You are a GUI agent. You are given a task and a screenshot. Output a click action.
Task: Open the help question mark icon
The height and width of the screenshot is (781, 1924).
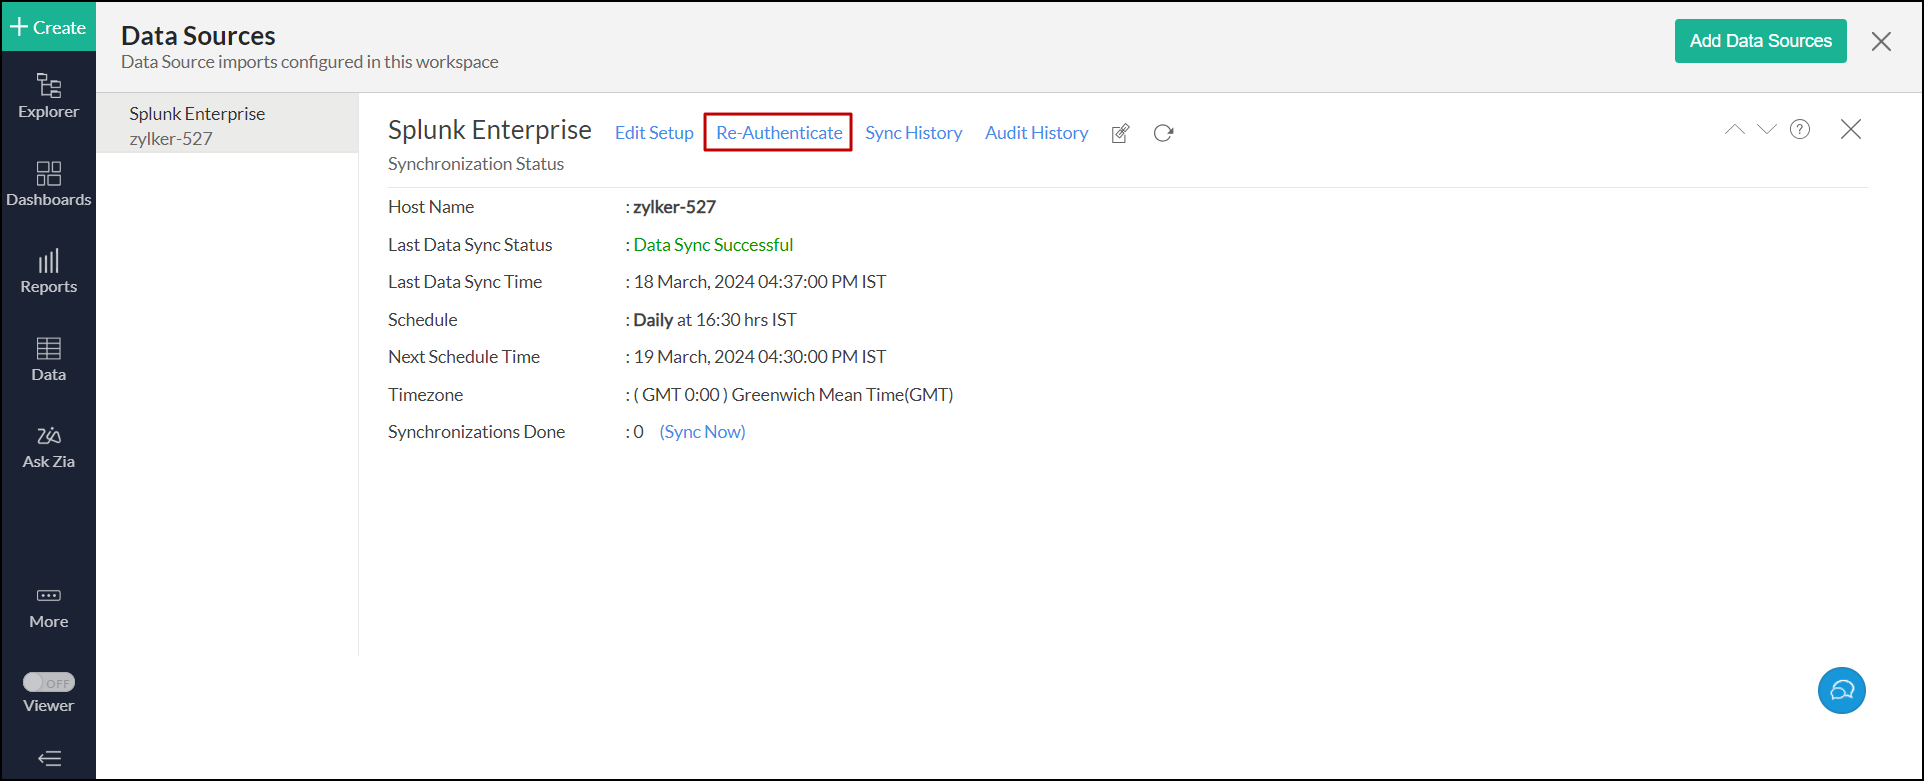click(1800, 129)
